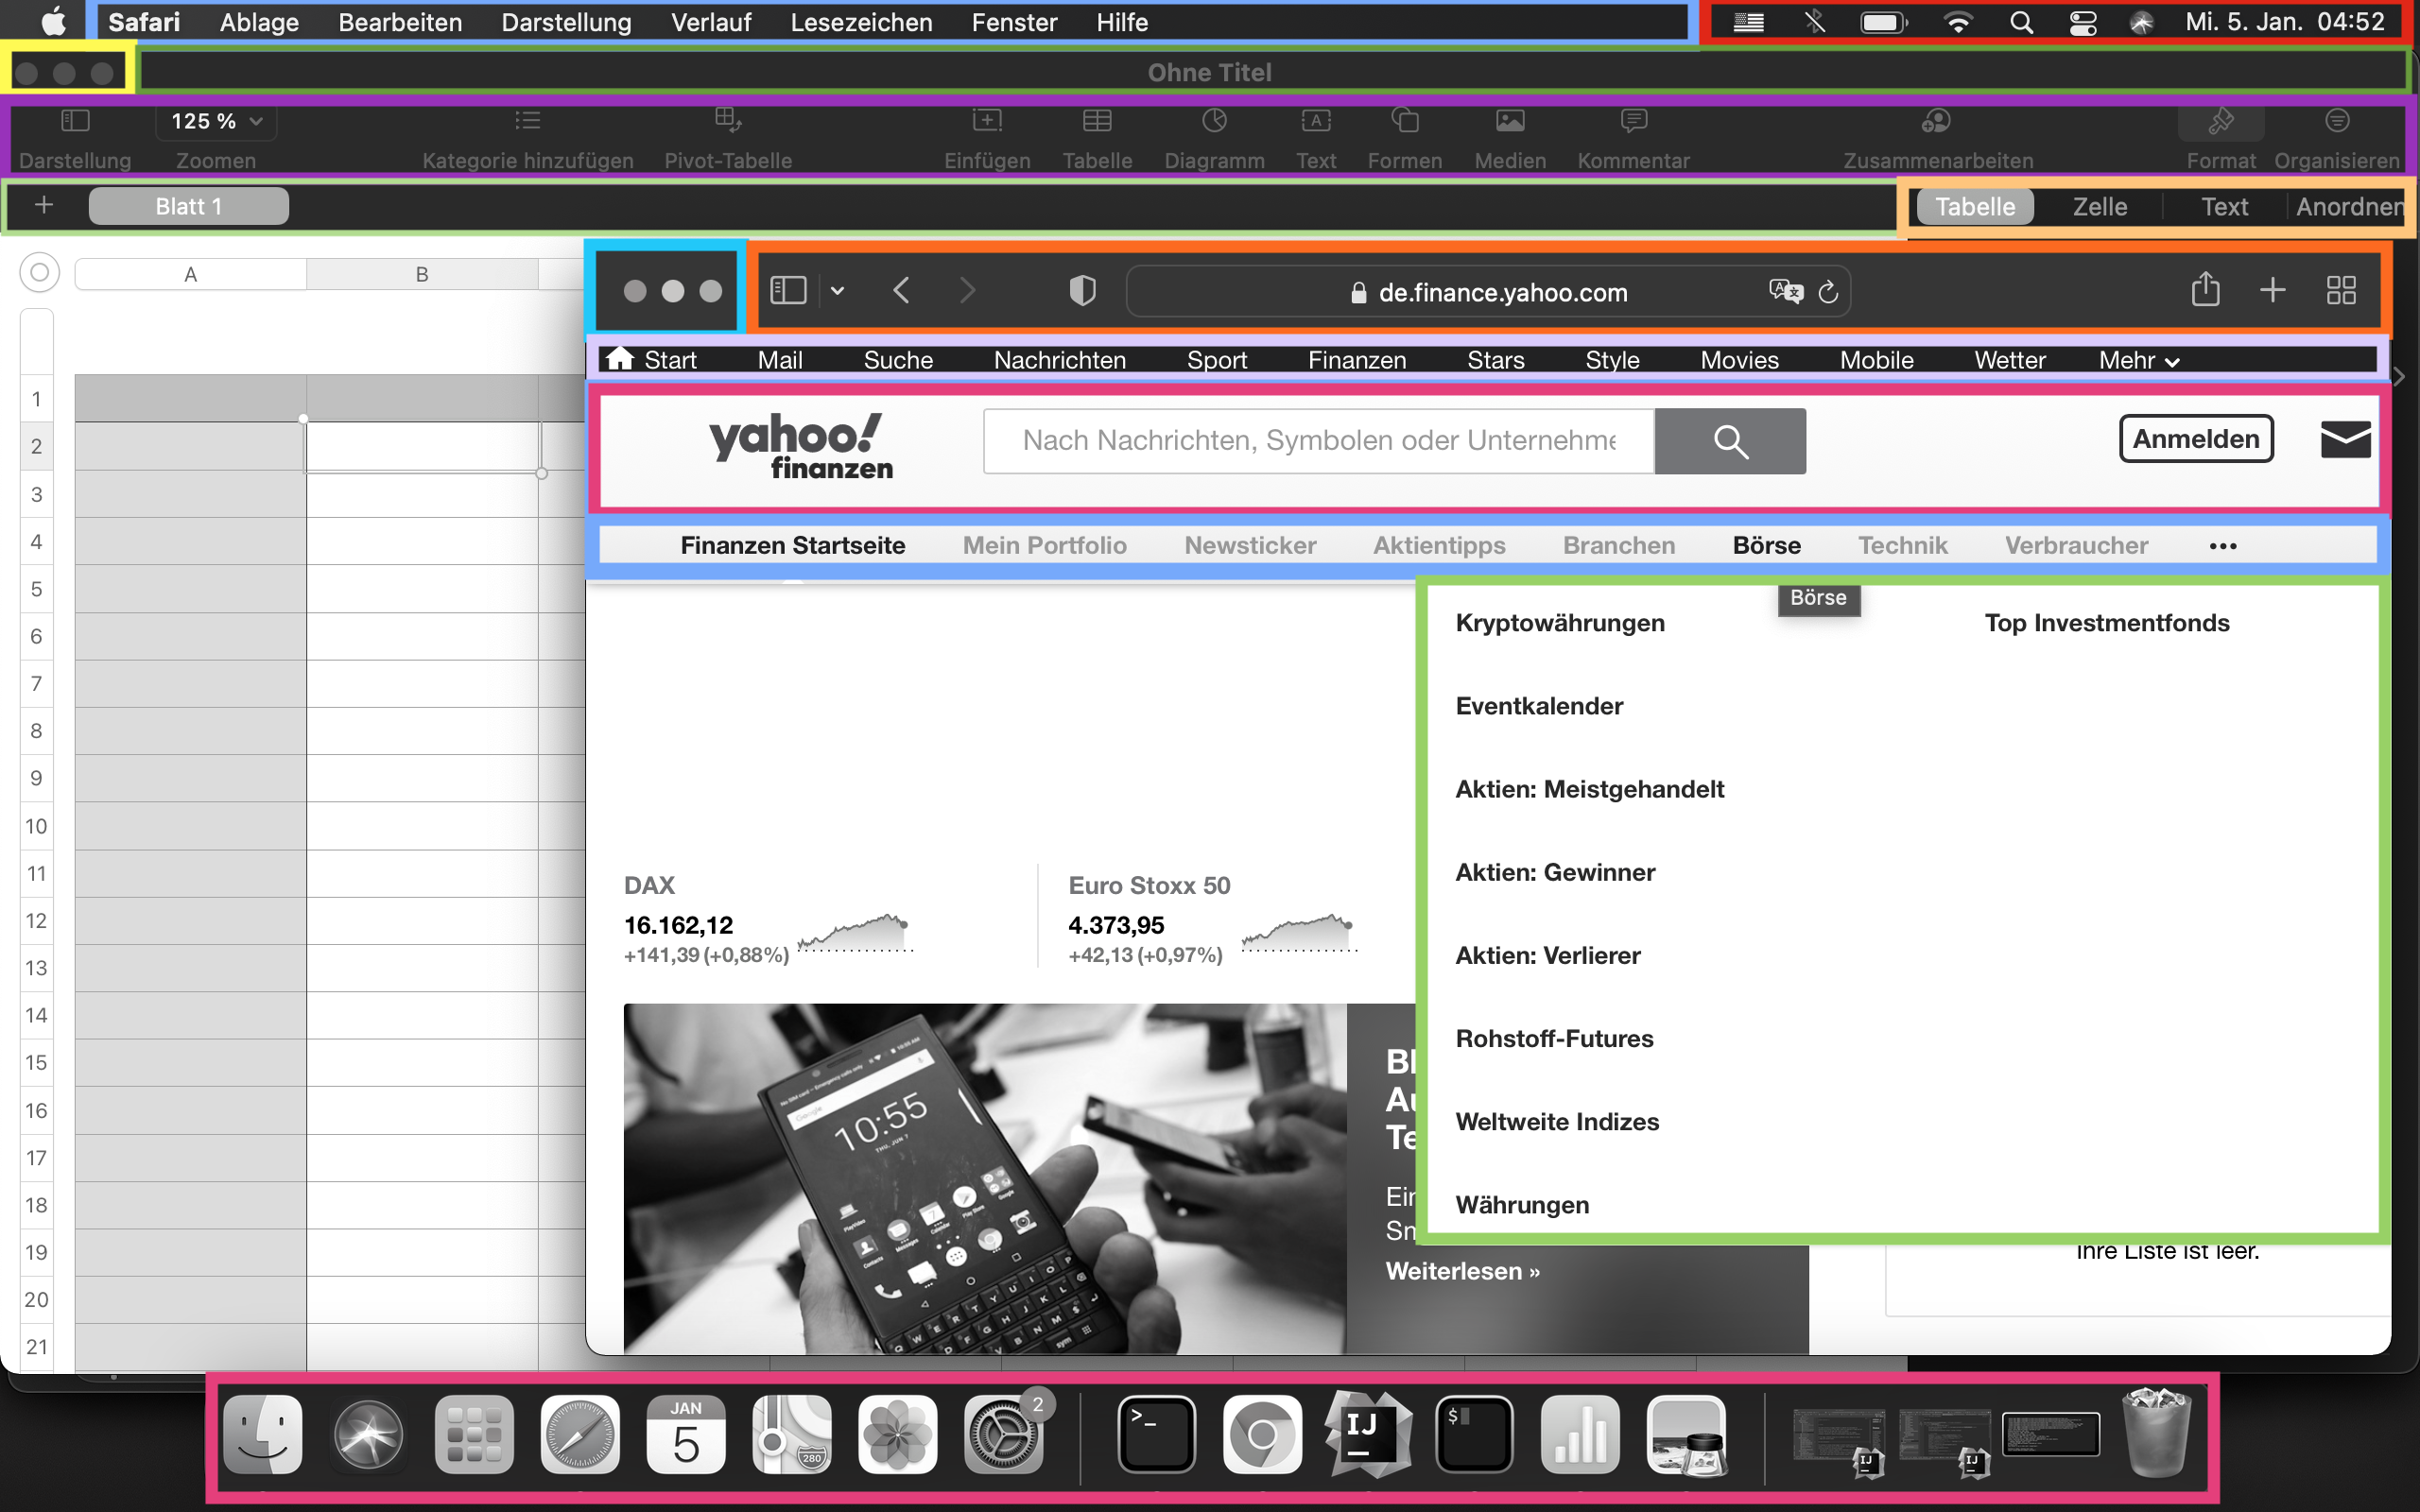Click the Börse dropdown menu on Yahoo Finance
The height and width of the screenshot is (1512, 2420).
point(1767,543)
